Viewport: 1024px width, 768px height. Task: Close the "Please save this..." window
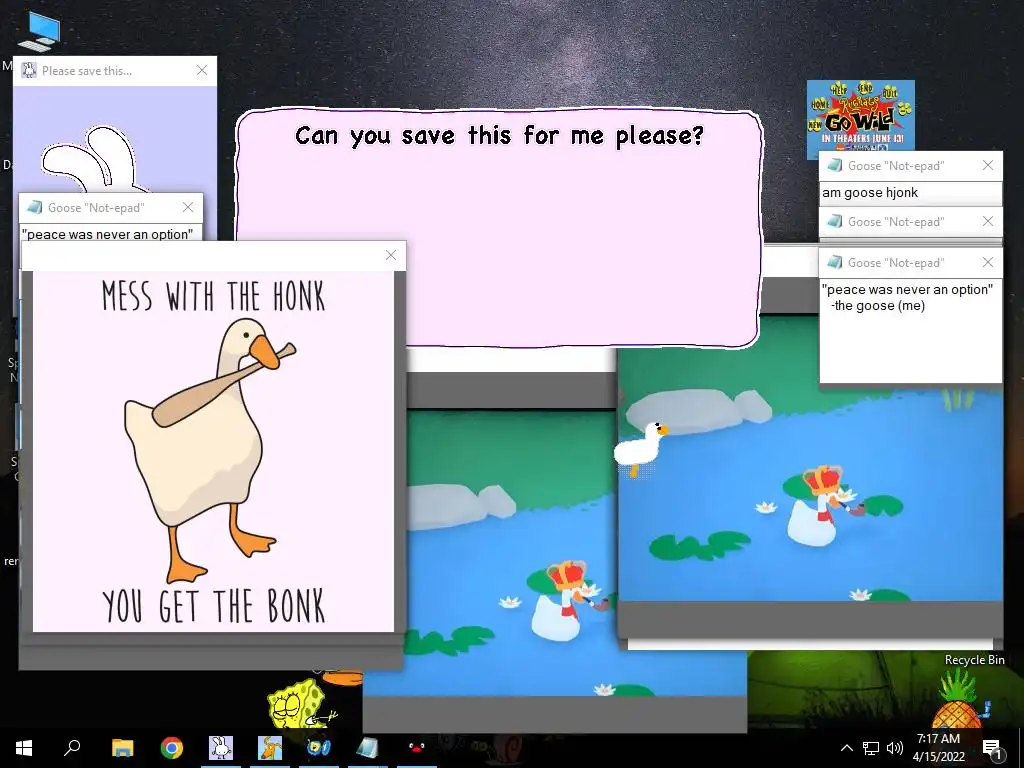(202, 70)
